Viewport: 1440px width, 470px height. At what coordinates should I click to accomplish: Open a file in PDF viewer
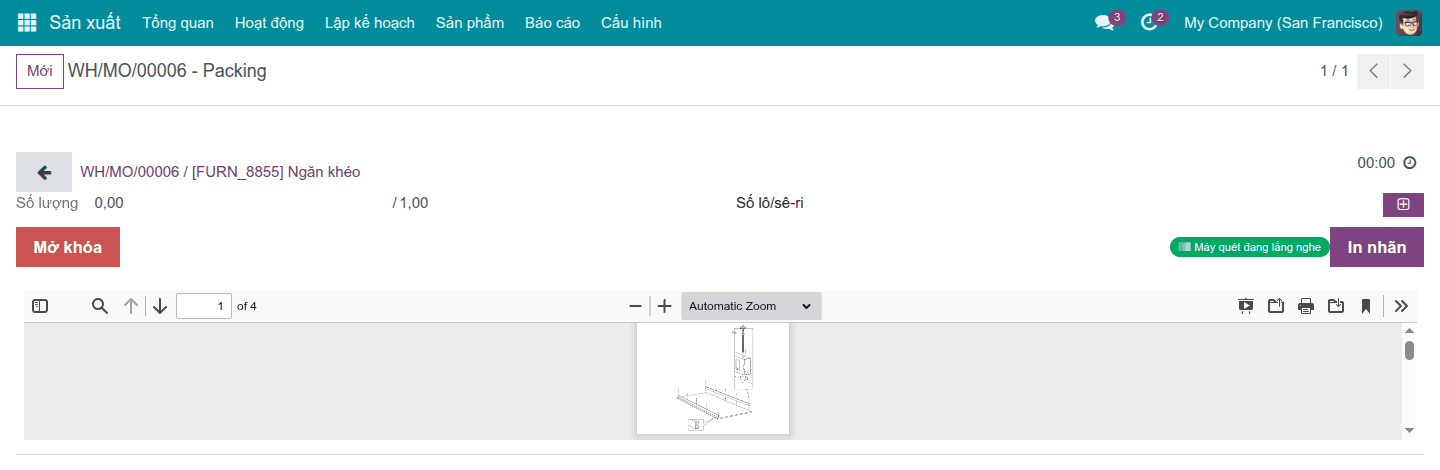1276,306
